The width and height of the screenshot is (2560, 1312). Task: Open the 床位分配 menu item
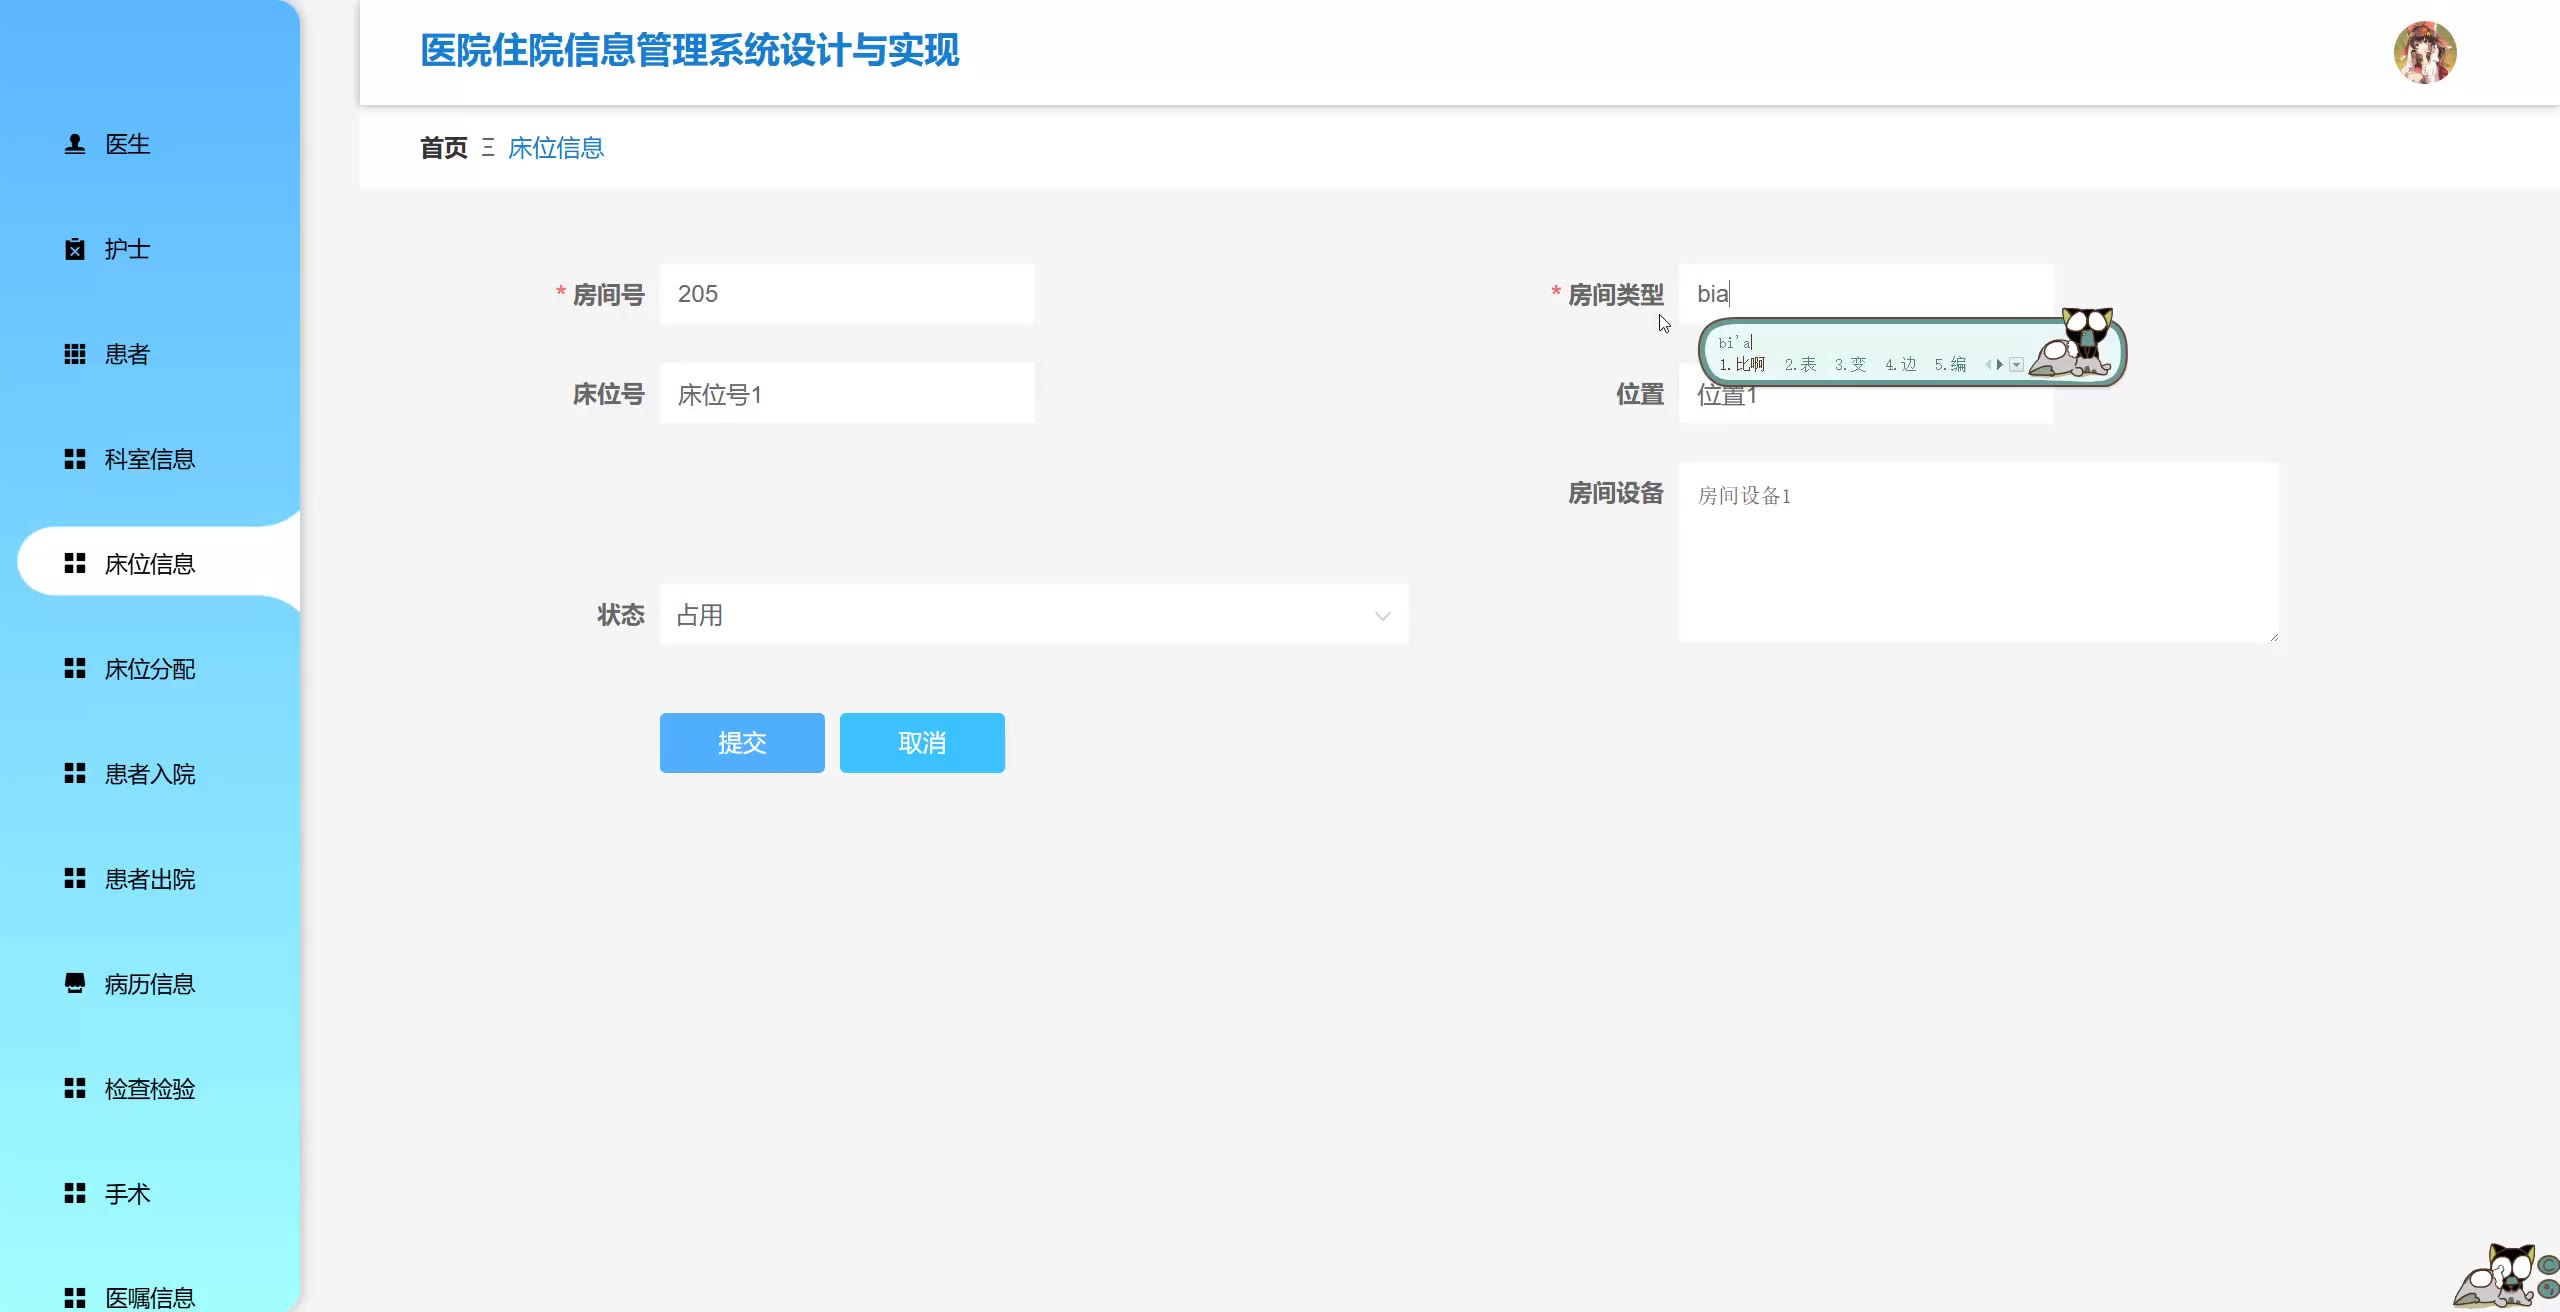point(150,669)
